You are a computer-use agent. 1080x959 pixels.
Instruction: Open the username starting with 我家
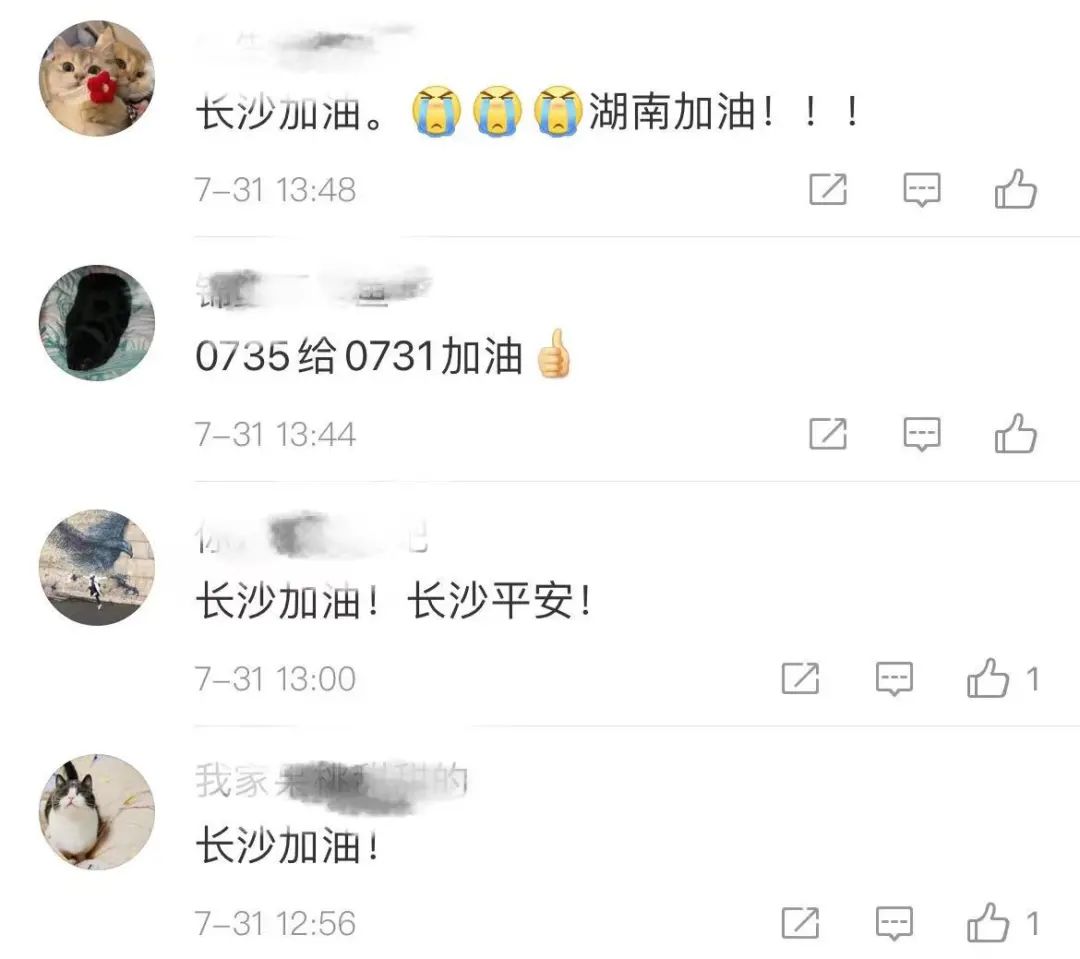[332, 783]
